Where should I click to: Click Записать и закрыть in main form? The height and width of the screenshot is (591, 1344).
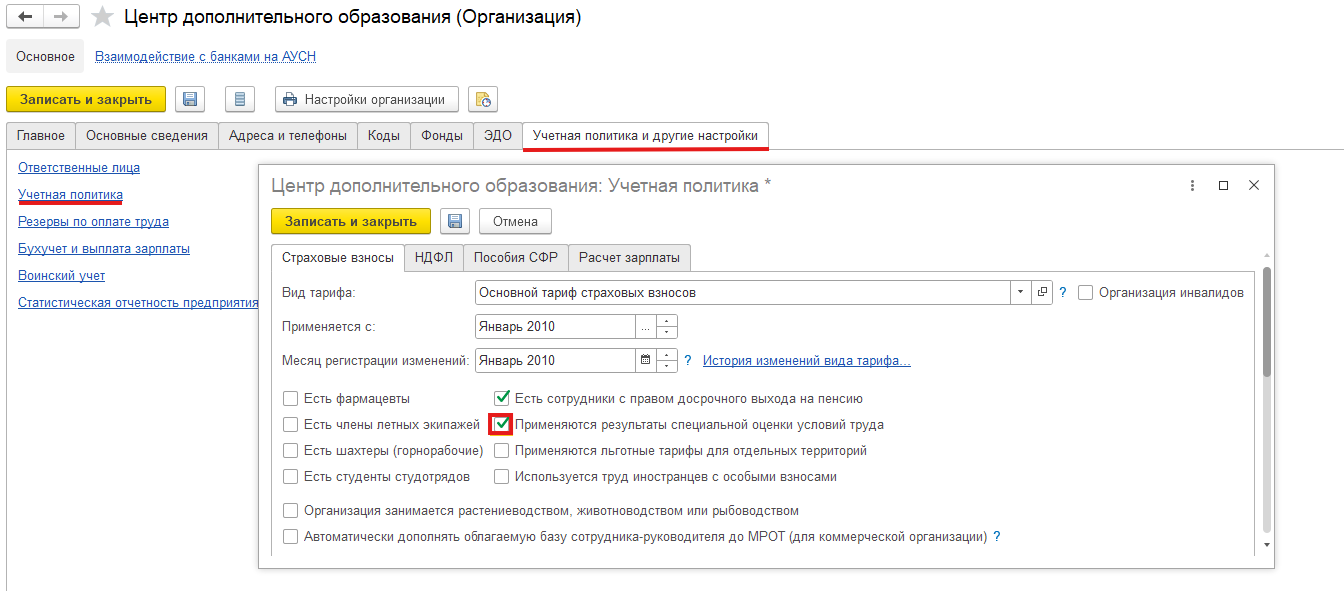coord(86,99)
